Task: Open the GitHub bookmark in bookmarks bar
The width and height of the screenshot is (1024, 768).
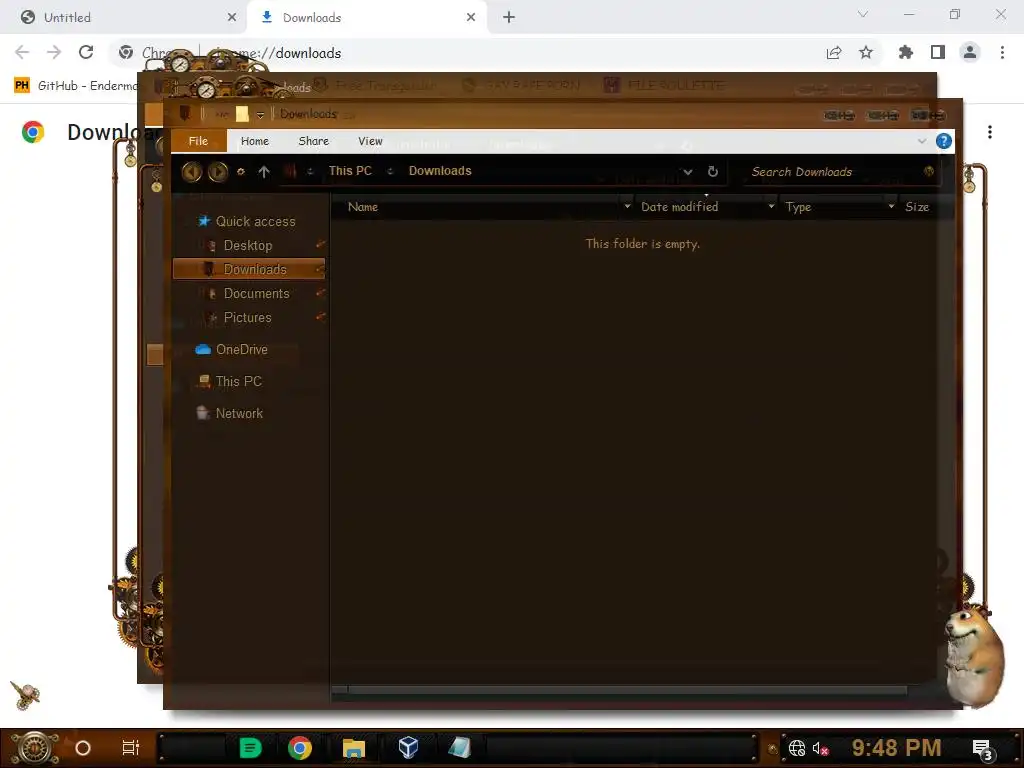Action: (75, 86)
